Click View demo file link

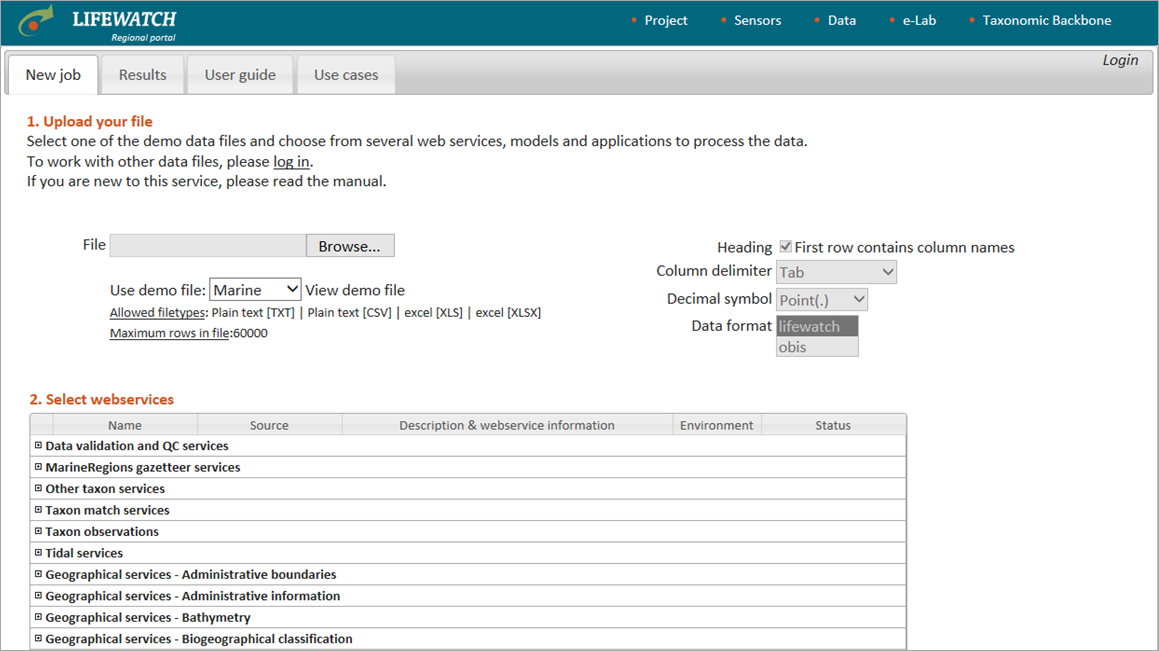pyautogui.click(x=355, y=290)
